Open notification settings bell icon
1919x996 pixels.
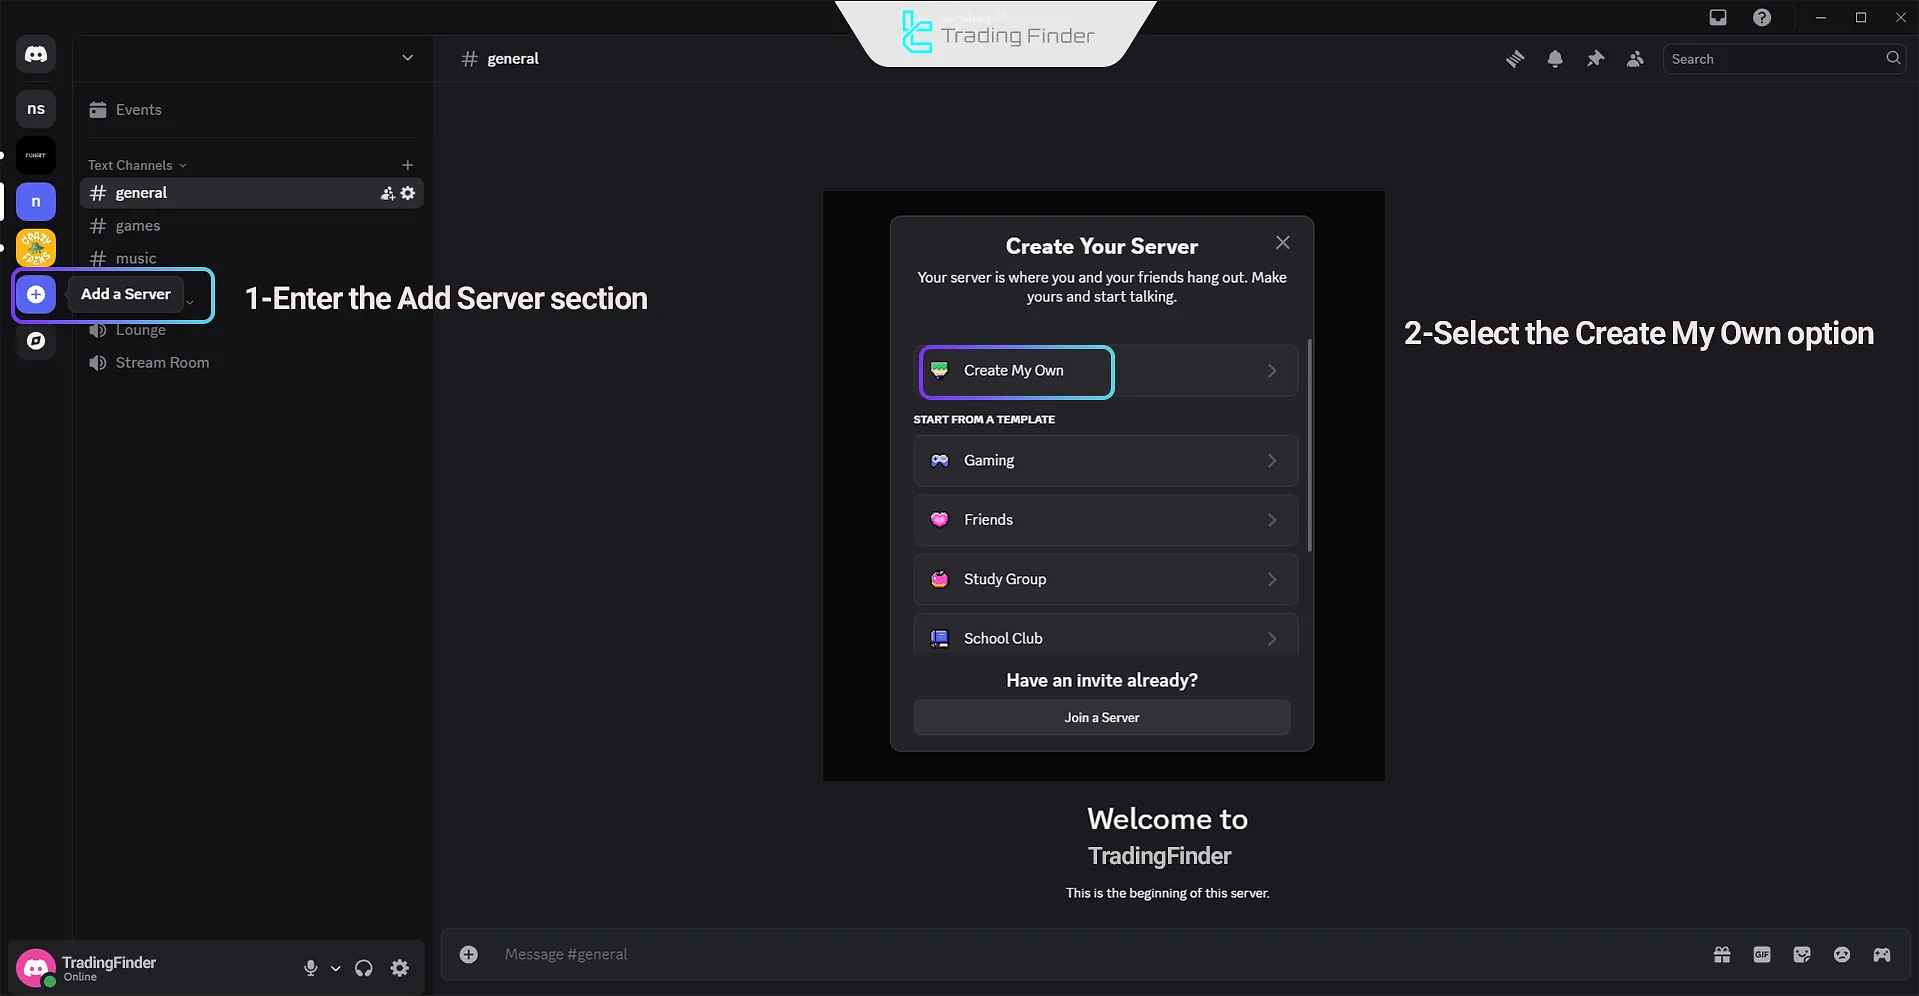tap(1555, 59)
